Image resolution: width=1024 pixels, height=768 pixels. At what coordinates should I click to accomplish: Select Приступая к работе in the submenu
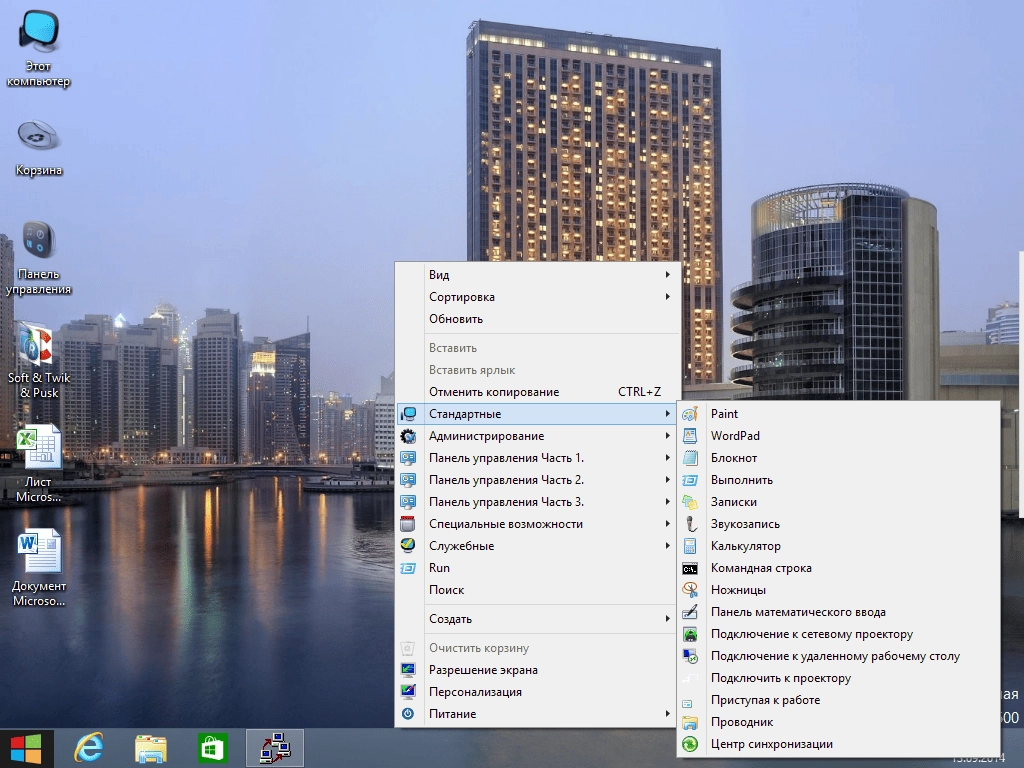coord(839,700)
